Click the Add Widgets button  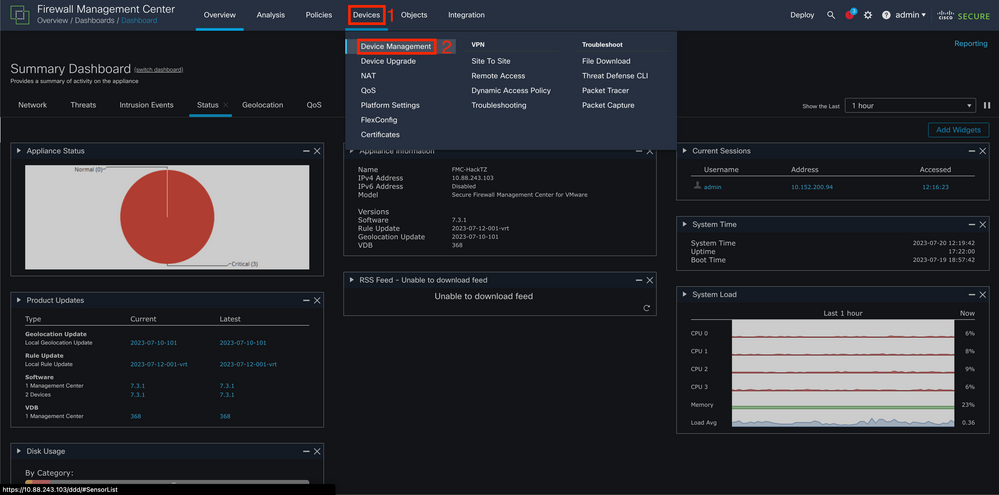[958, 130]
